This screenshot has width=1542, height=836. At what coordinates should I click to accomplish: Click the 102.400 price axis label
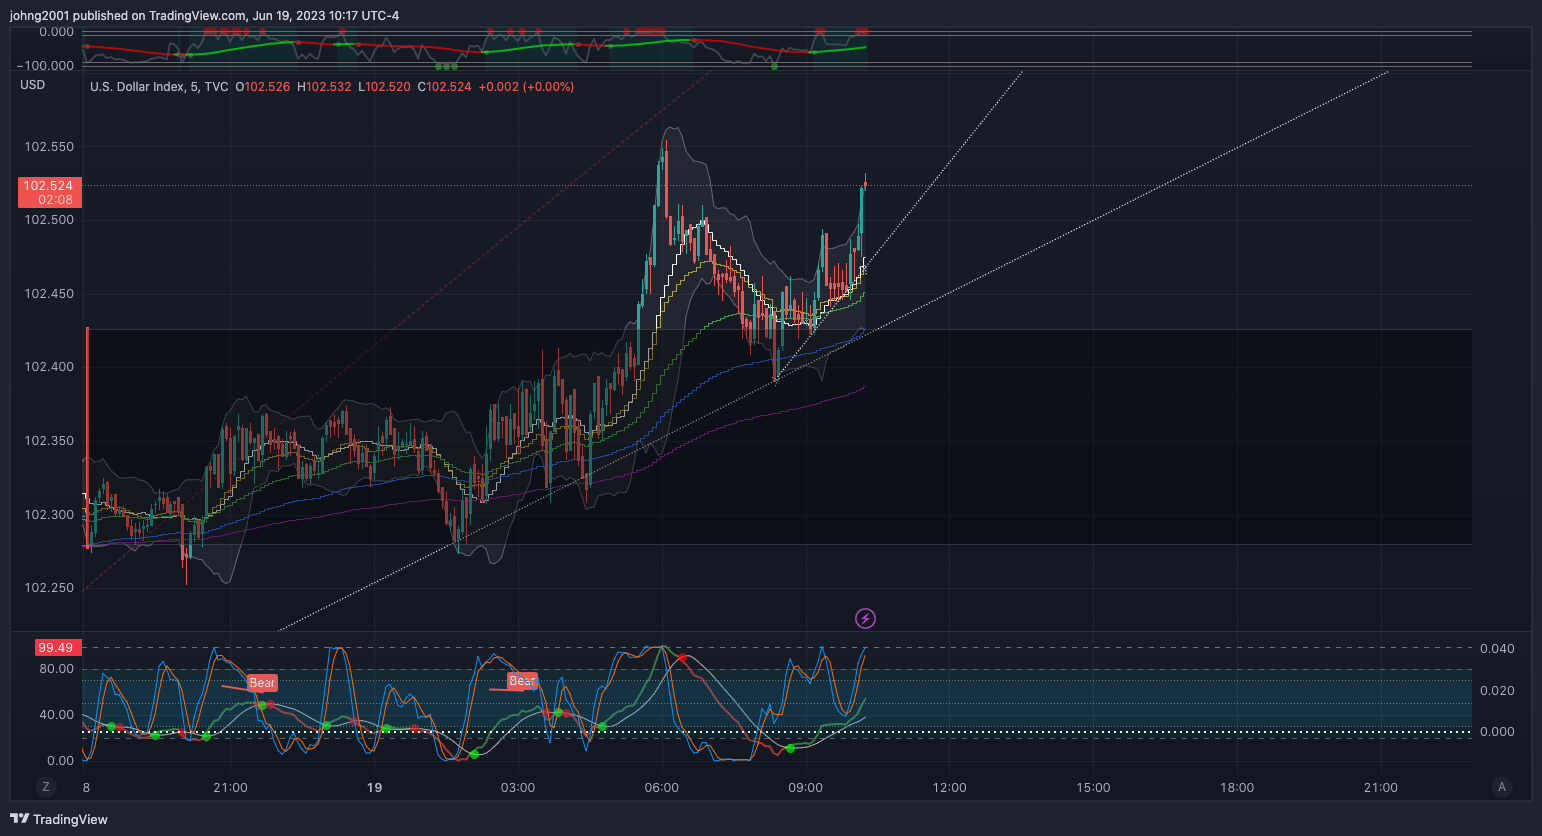point(49,367)
